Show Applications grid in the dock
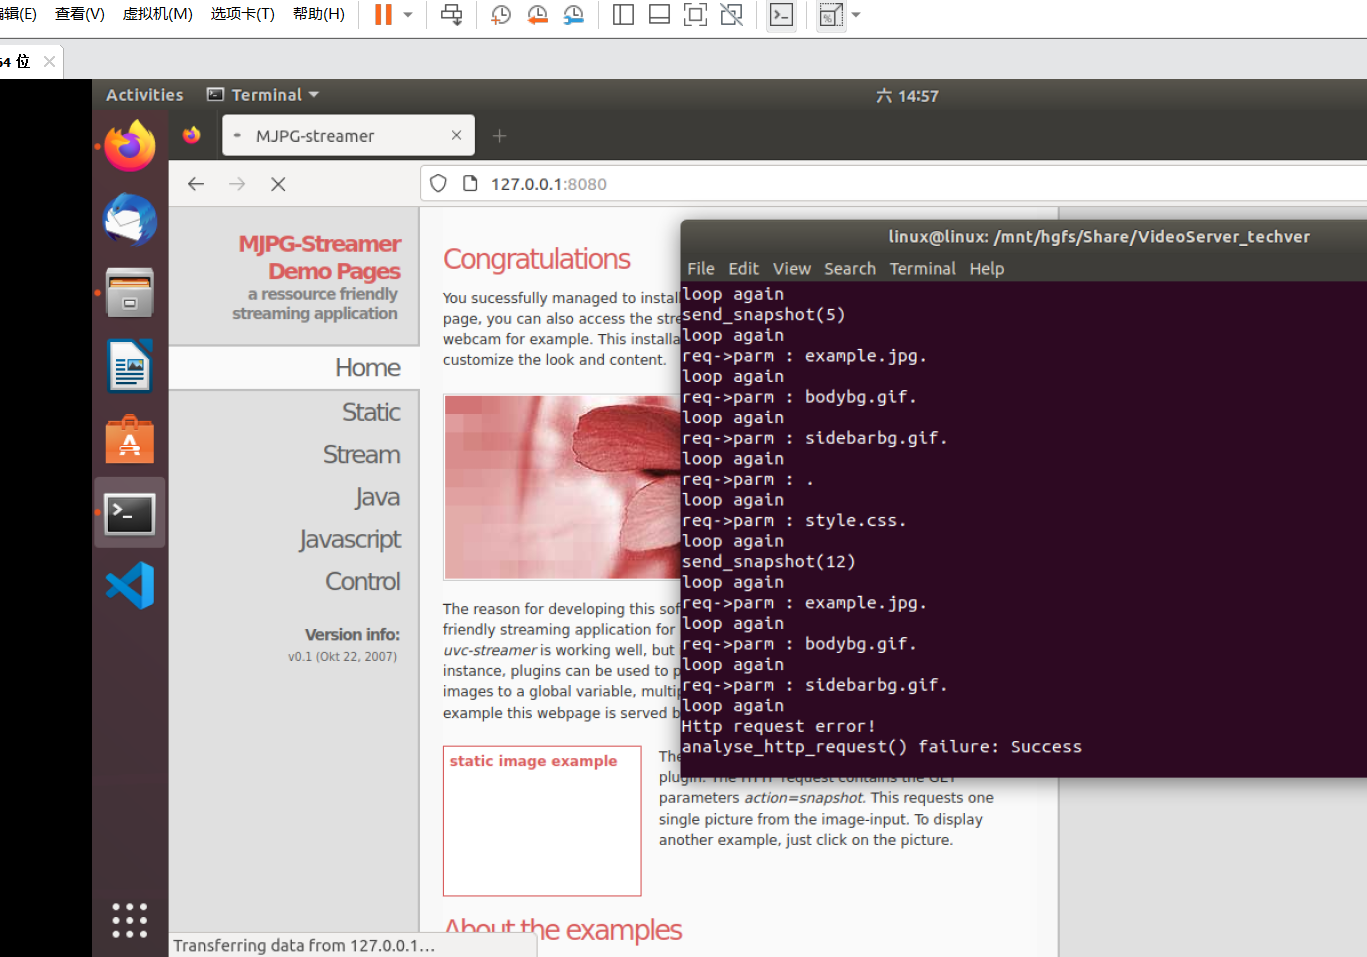1367x957 pixels. click(130, 920)
